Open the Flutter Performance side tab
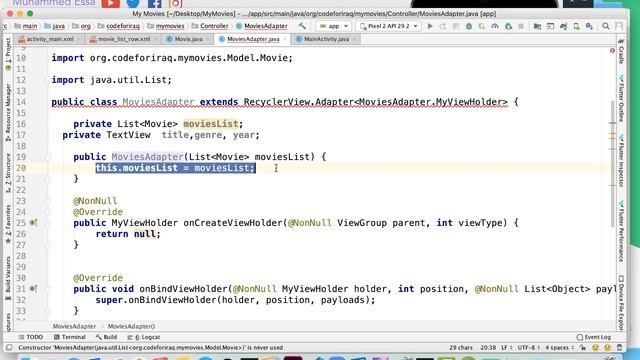The width and height of the screenshot is (640, 360). click(x=621, y=231)
